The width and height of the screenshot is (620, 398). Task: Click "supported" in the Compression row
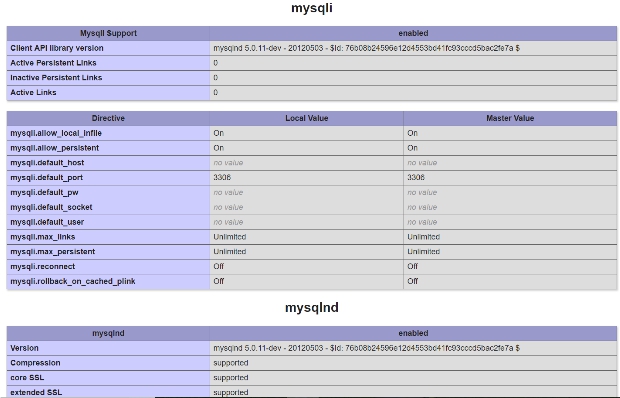coord(231,363)
